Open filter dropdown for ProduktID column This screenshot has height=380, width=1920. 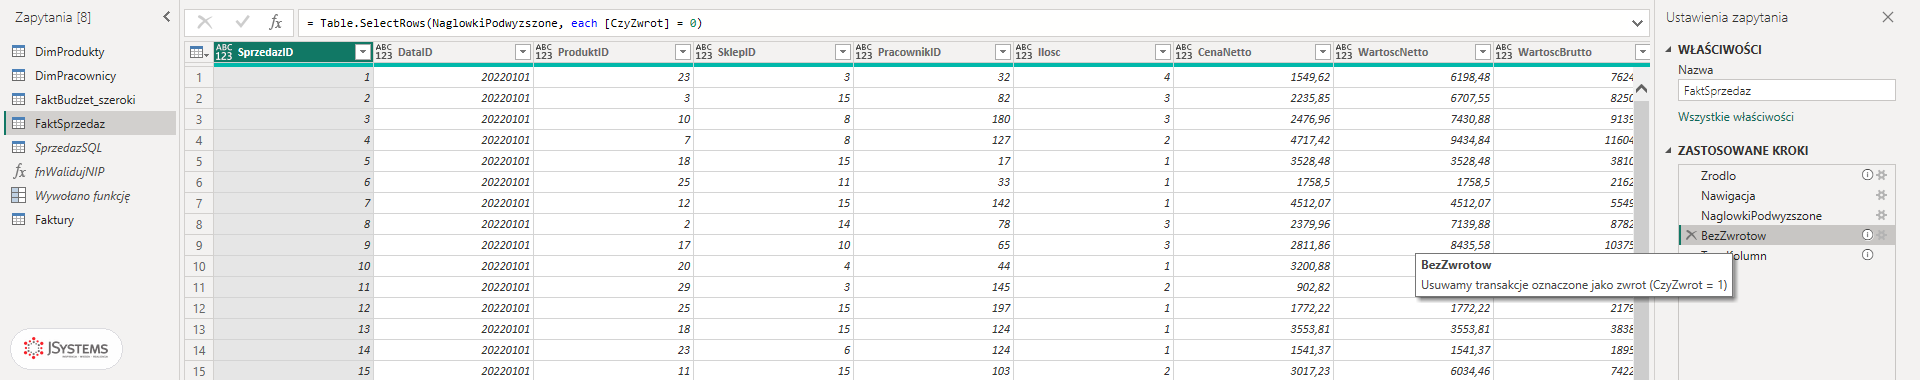pos(683,52)
